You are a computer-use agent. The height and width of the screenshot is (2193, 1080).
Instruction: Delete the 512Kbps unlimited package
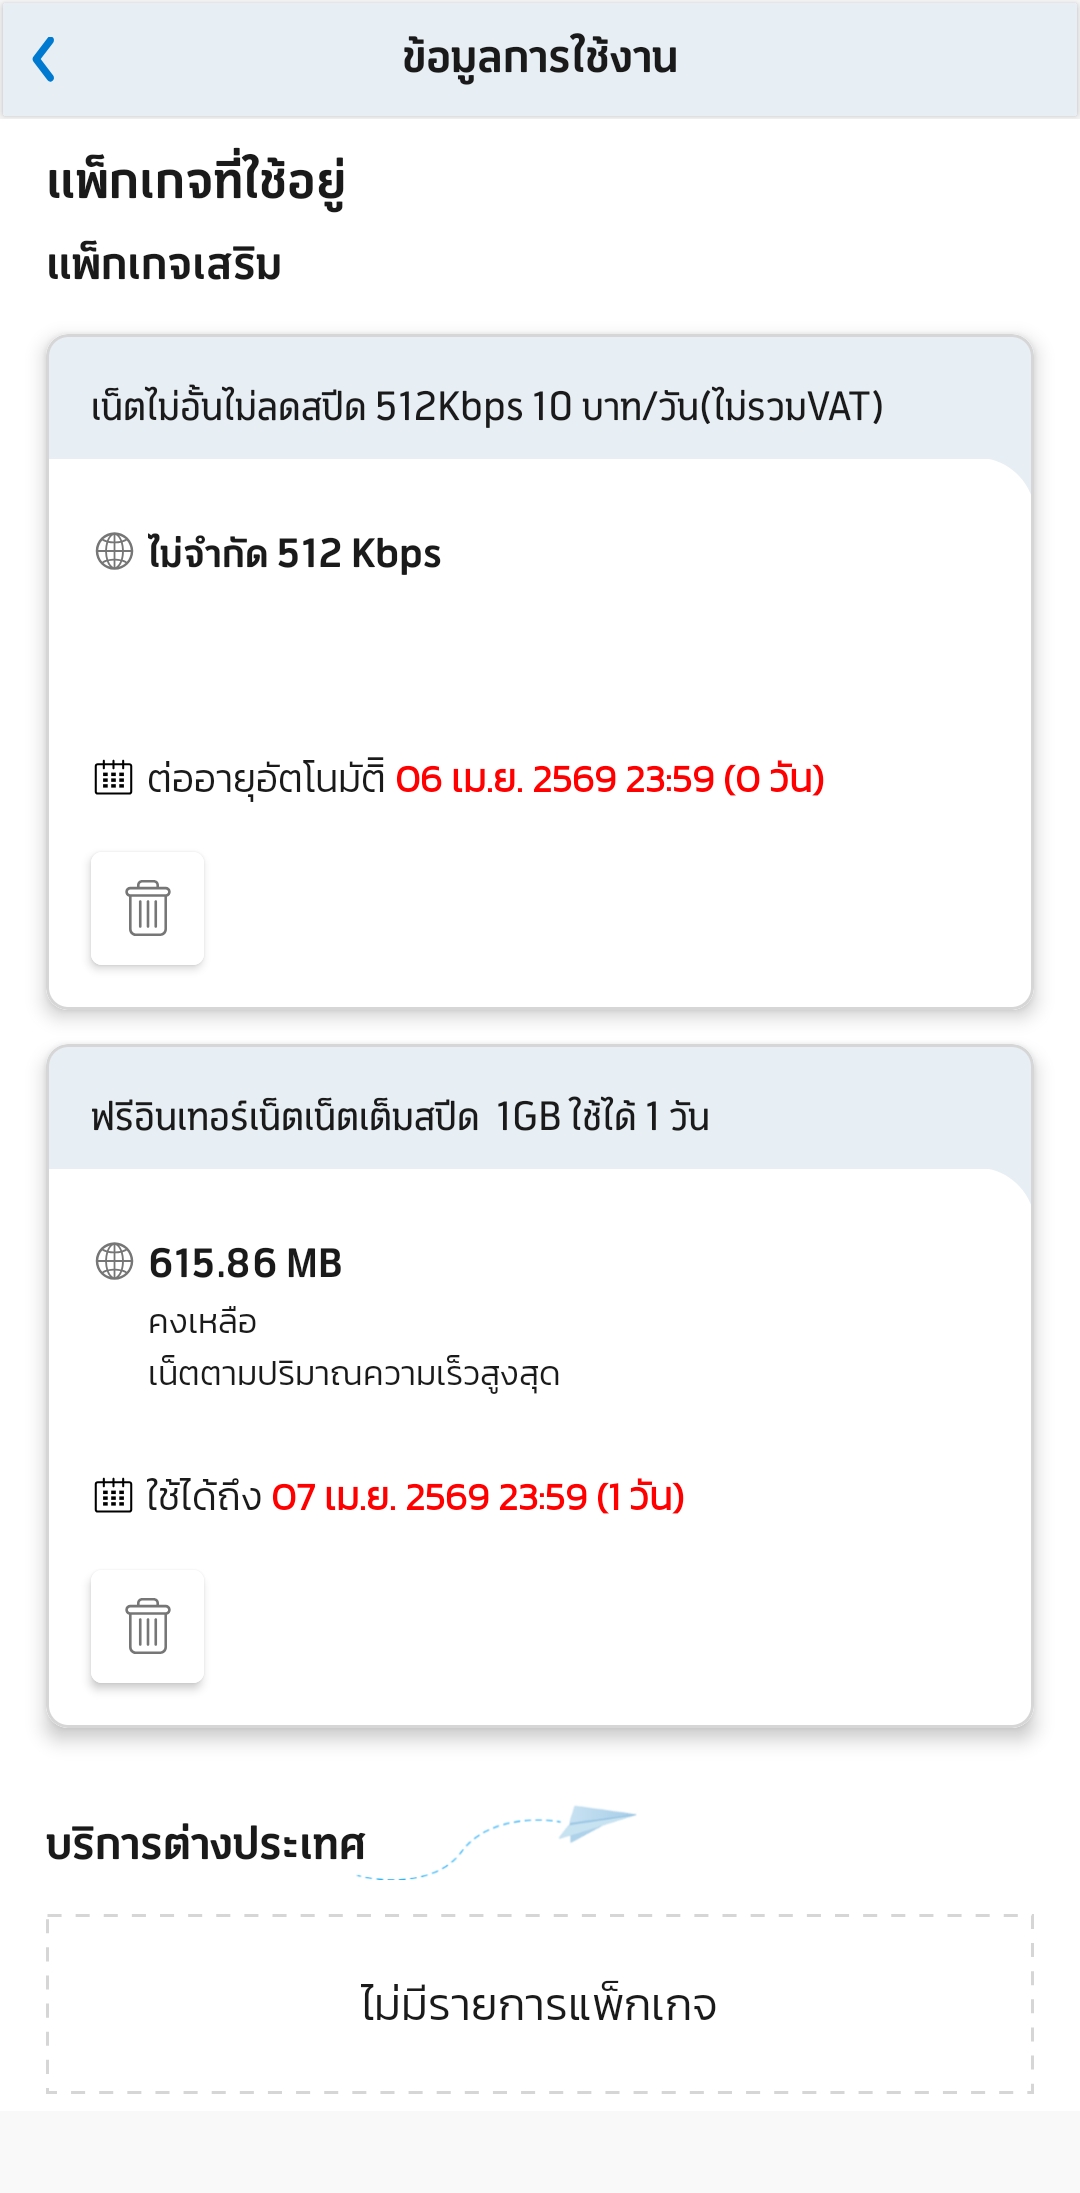tap(147, 908)
